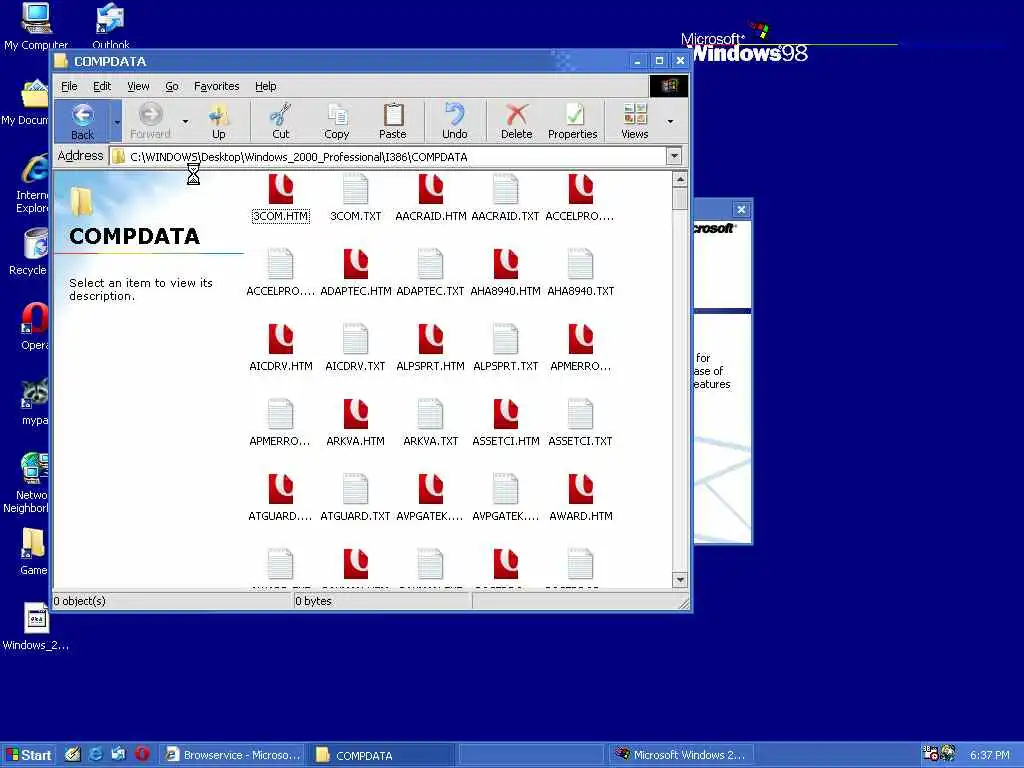Select the AICDRV.TXT file icon

(355, 339)
